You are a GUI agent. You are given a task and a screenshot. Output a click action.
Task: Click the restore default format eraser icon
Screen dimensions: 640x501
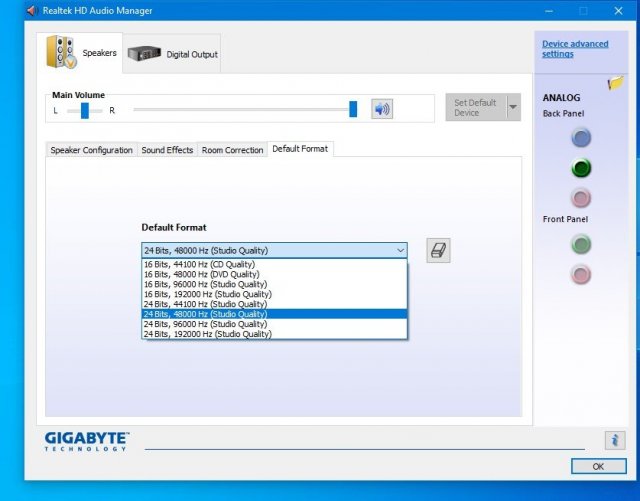[438, 250]
